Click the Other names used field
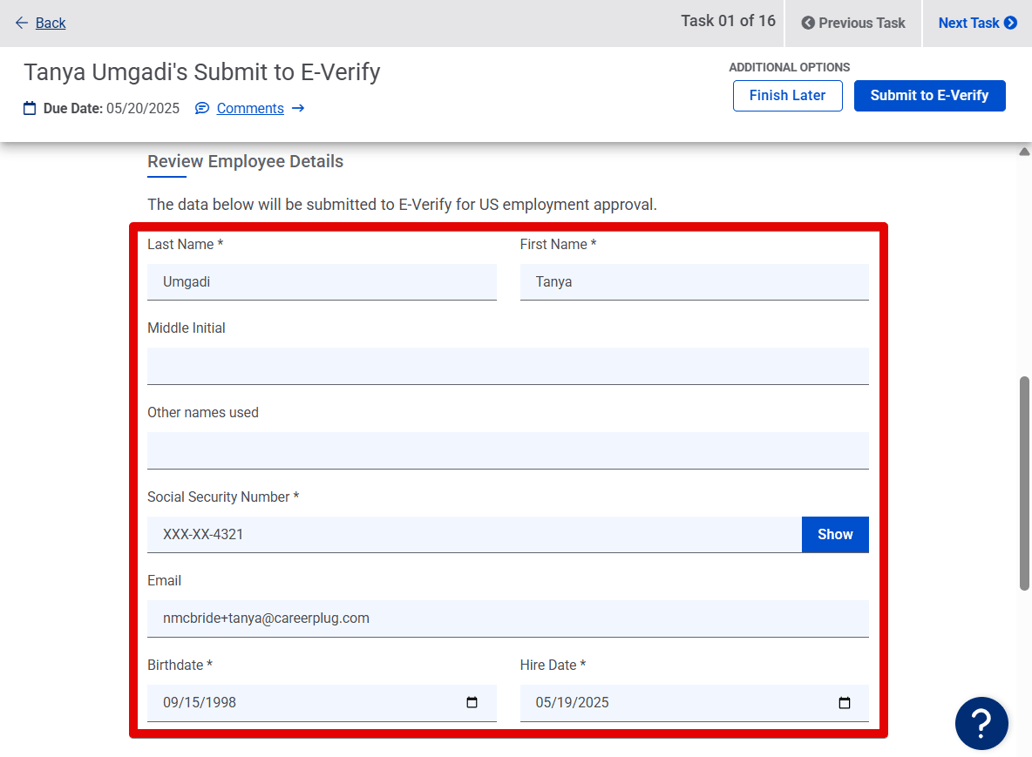 508,450
